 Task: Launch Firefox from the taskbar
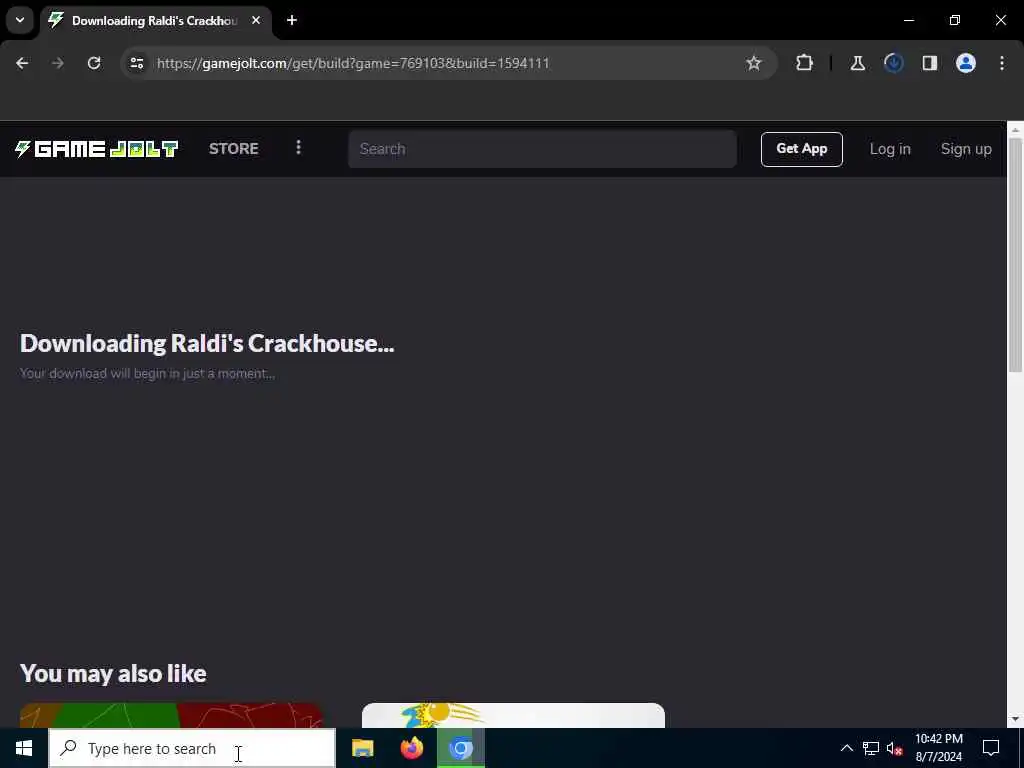click(x=411, y=748)
